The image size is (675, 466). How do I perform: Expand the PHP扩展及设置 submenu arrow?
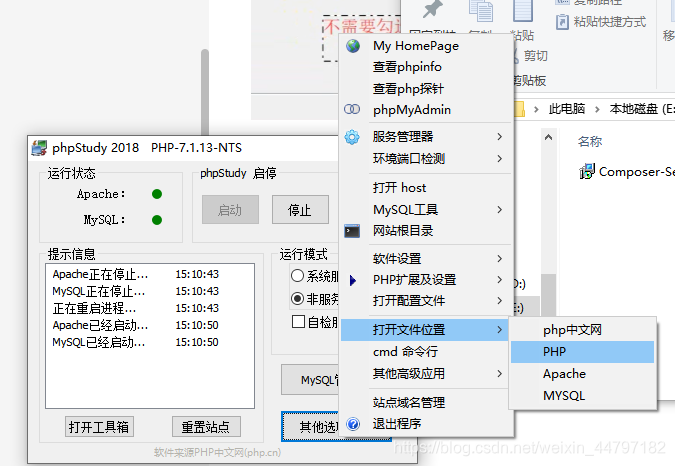coord(499,280)
